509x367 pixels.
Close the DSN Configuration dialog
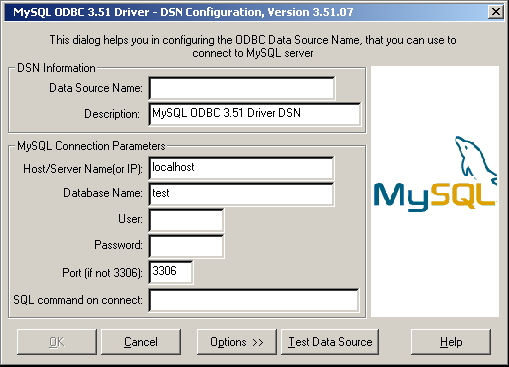click(x=496, y=12)
